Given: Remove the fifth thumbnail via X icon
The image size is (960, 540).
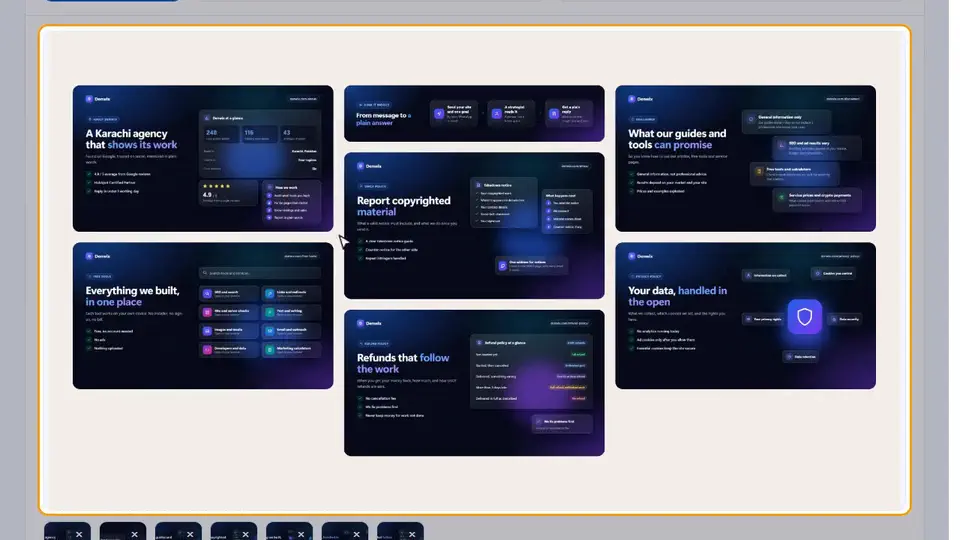Looking at the screenshot, I should (301, 534).
